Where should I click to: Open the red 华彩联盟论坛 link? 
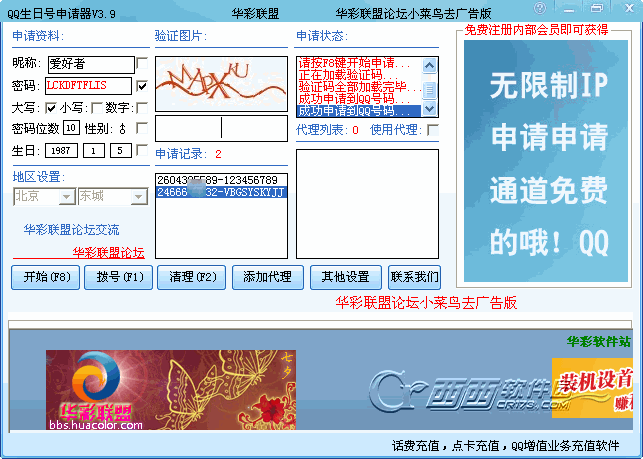tap(109, 252)
